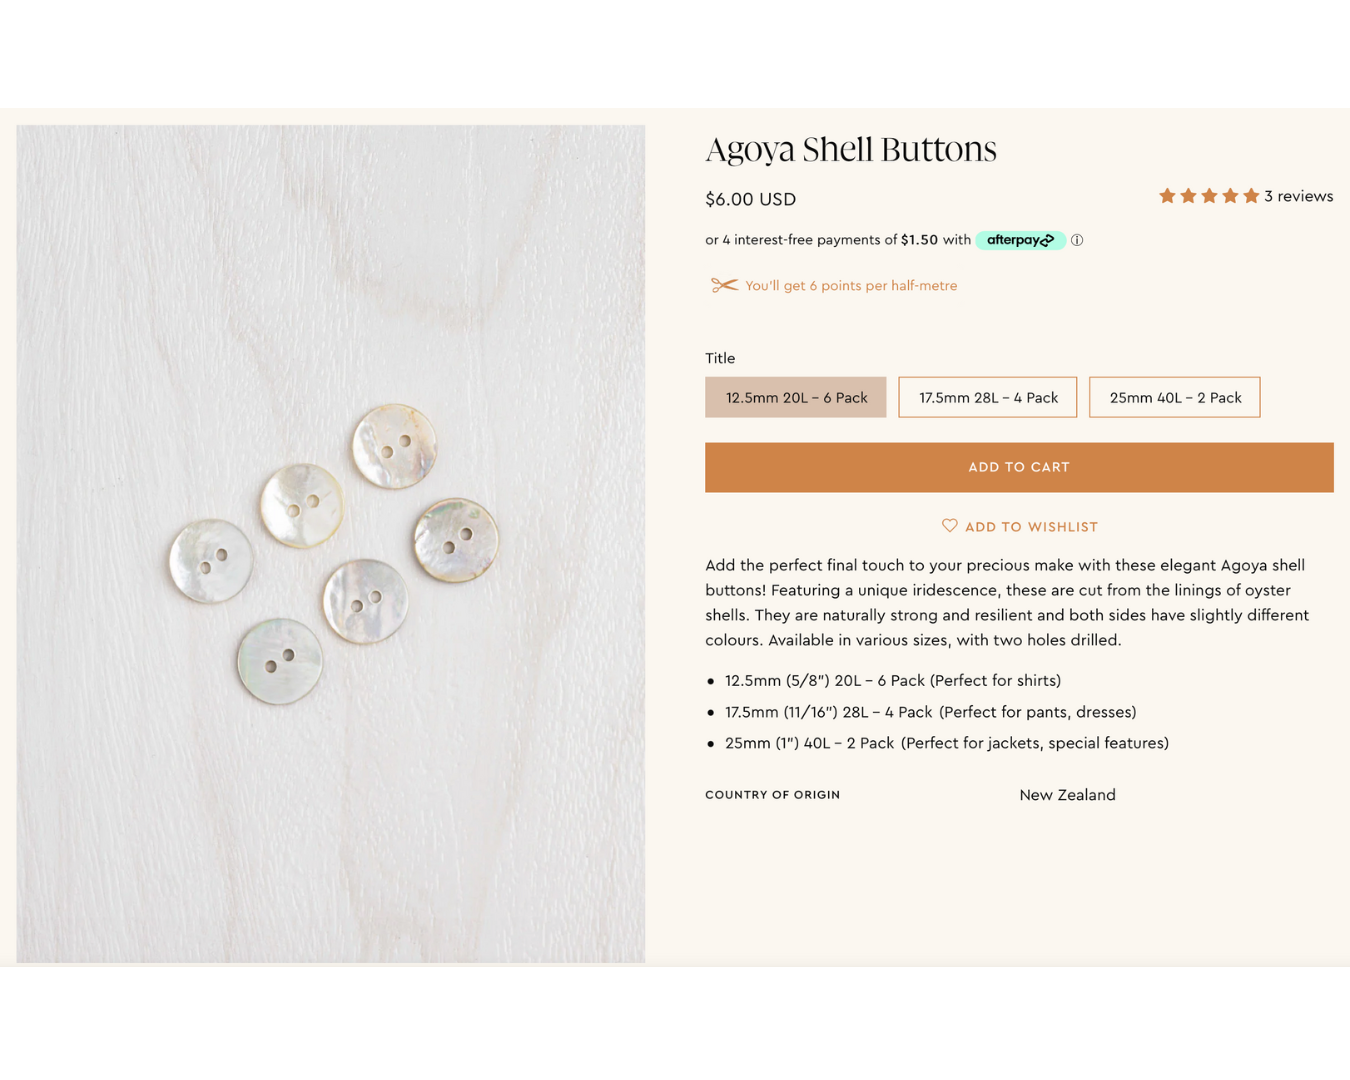Click the Afterpay info circle icon
Image resolution: width=1350 pixels, height=1080 pixels.
[x=1077, y=240]
